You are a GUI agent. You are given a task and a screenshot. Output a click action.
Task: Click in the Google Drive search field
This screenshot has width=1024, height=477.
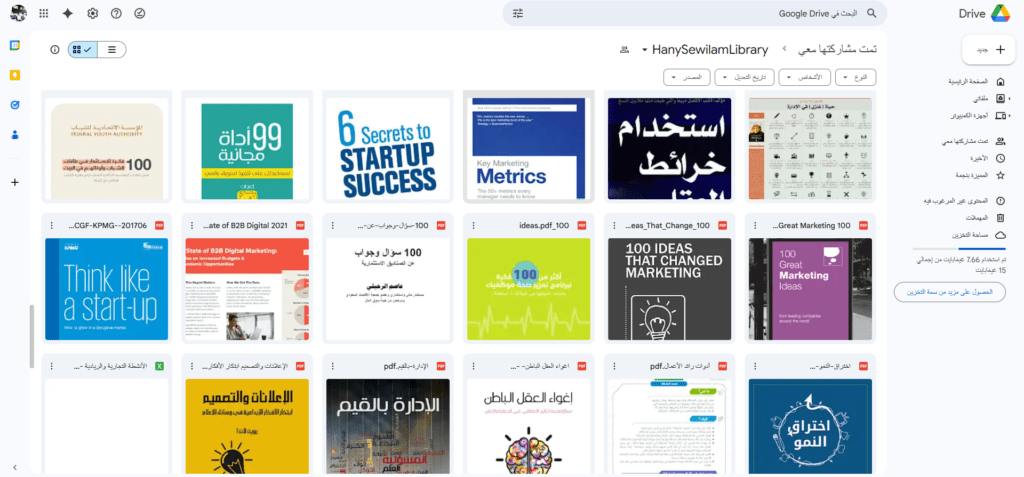click(700, 14)
